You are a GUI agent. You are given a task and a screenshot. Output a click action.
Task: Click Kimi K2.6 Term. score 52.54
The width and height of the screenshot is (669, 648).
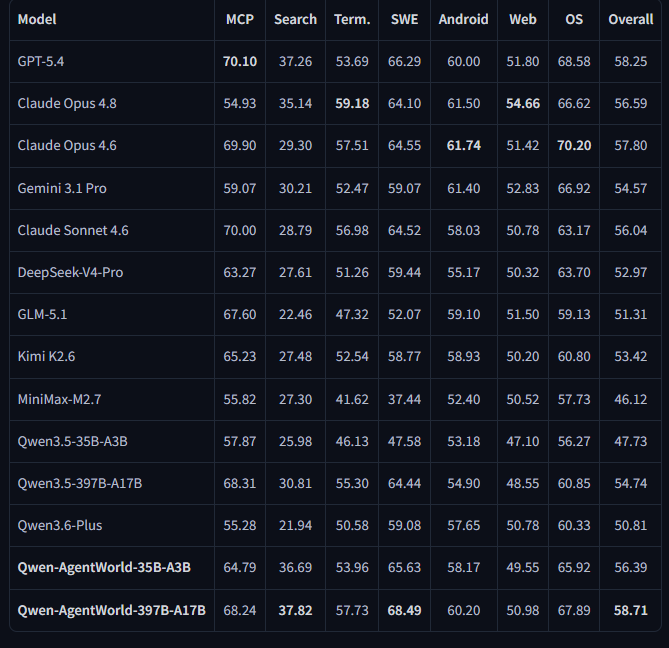[x=352, y=356]
